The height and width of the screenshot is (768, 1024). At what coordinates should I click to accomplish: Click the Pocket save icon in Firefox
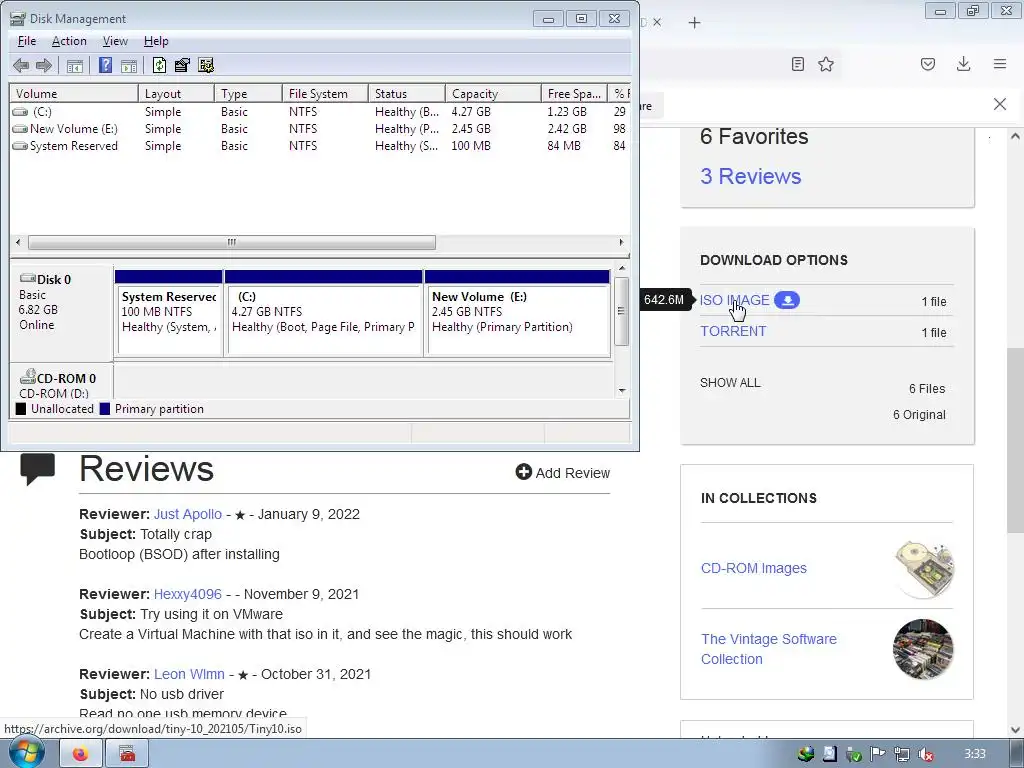coord(928,64)
